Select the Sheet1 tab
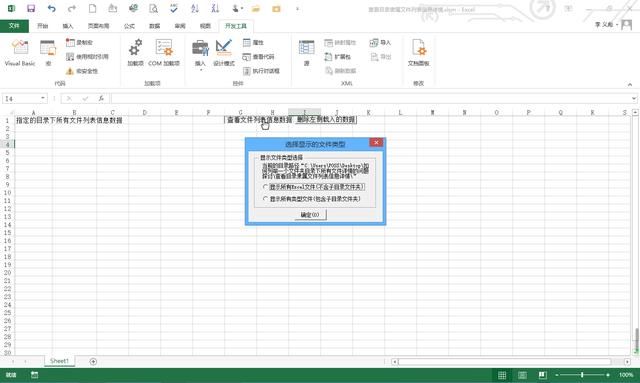This screenshot has width=640, height=383. point(59,361)
